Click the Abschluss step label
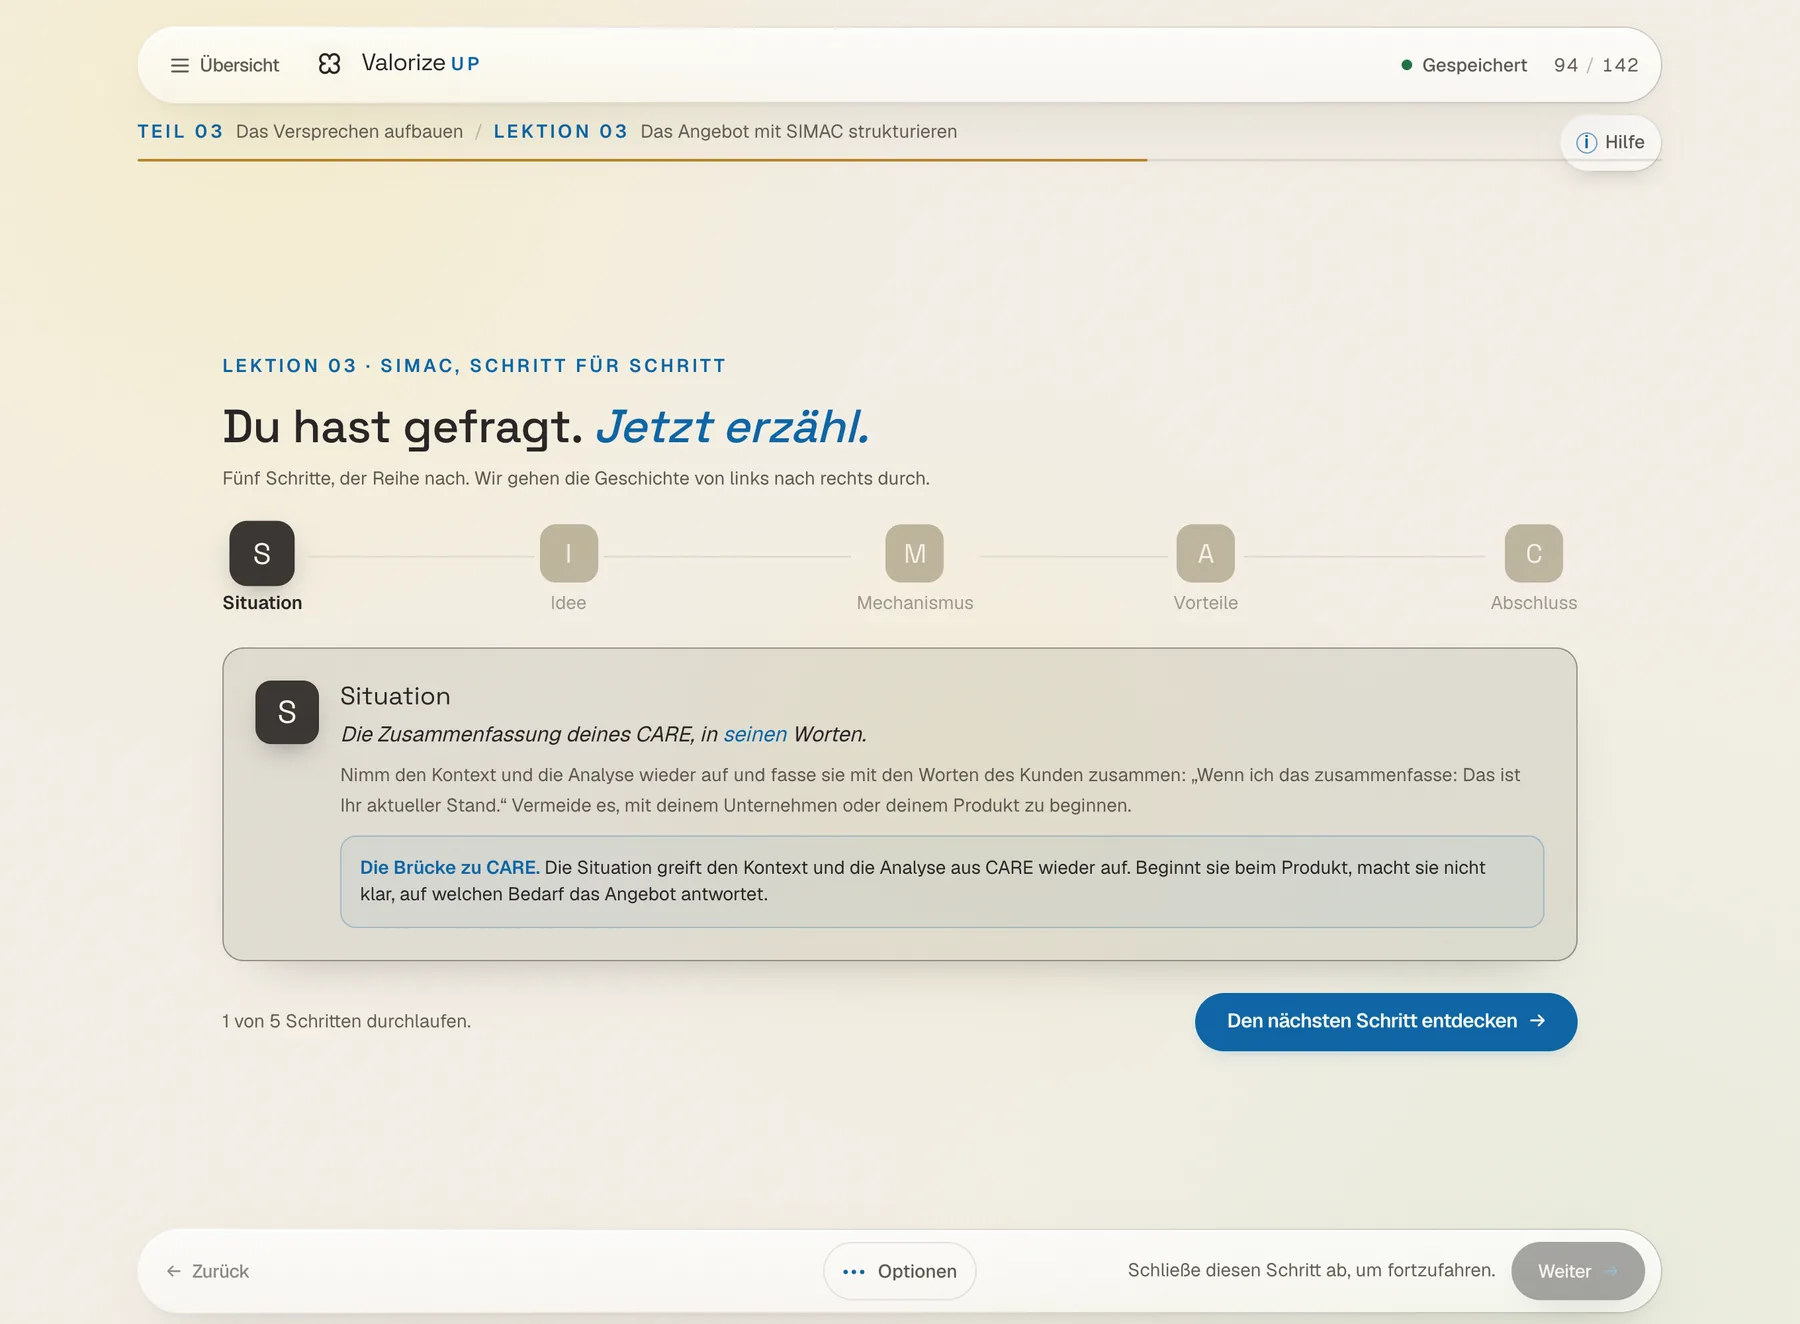Viewport: 1800px width, 1324px height. point(1534,603)
